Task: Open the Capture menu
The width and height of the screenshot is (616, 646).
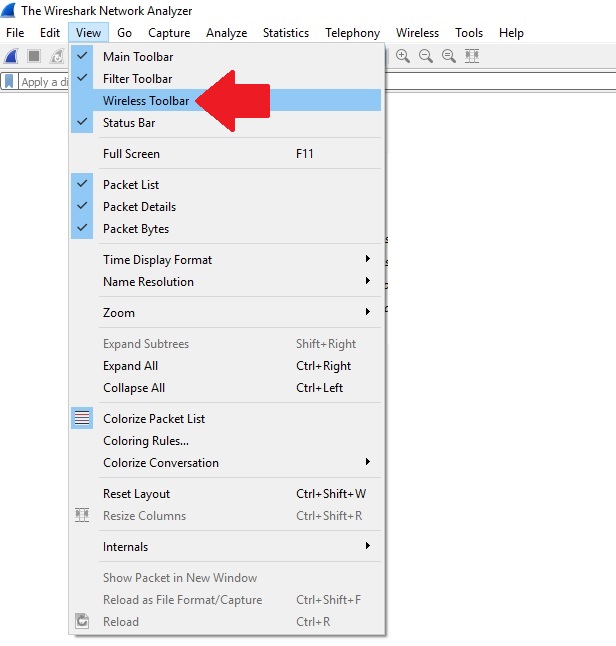Action: [169, 33]
